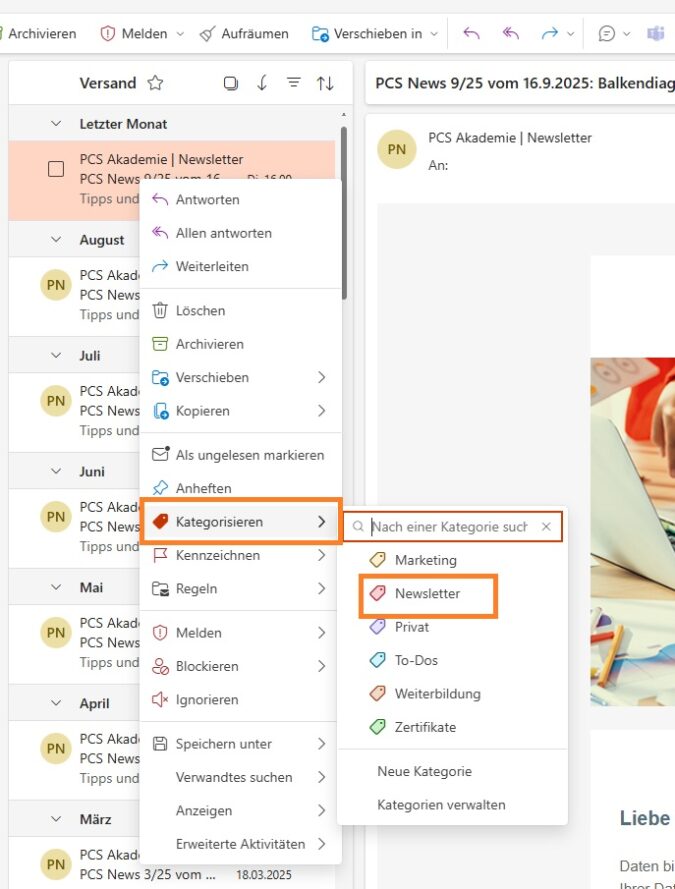Click the sort order arrows icon
675x889 pixels.
[x=325, y=83]
